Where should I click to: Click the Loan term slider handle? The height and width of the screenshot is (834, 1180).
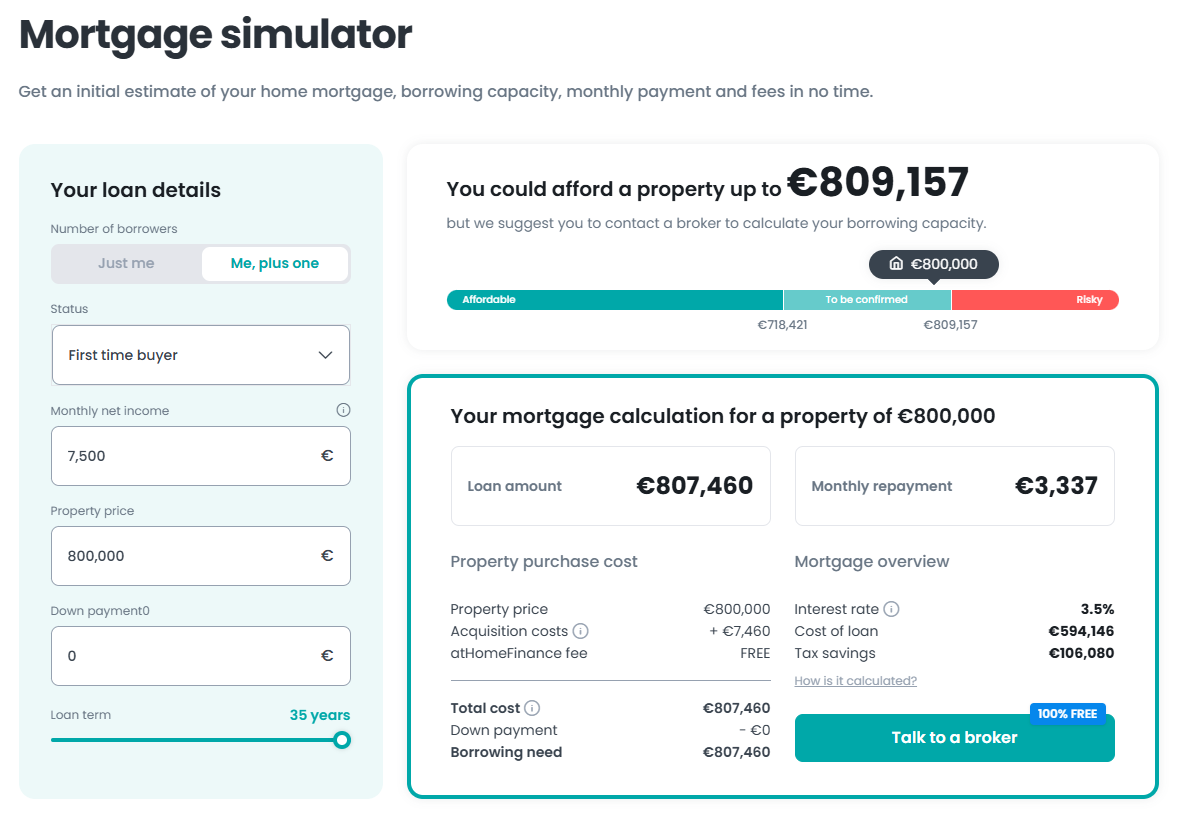pyautogui.click(x=342, y=740)
